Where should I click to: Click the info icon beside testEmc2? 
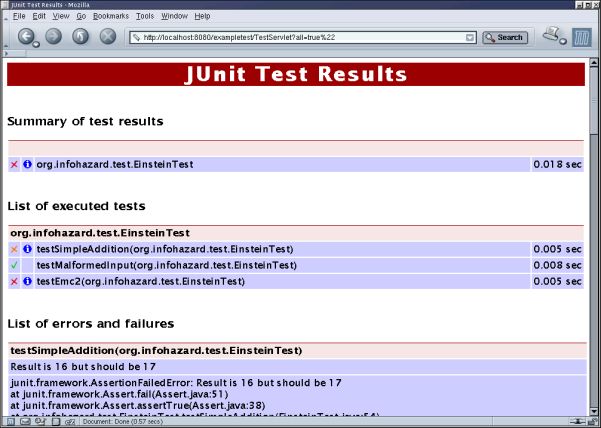[x=27, y=281]
